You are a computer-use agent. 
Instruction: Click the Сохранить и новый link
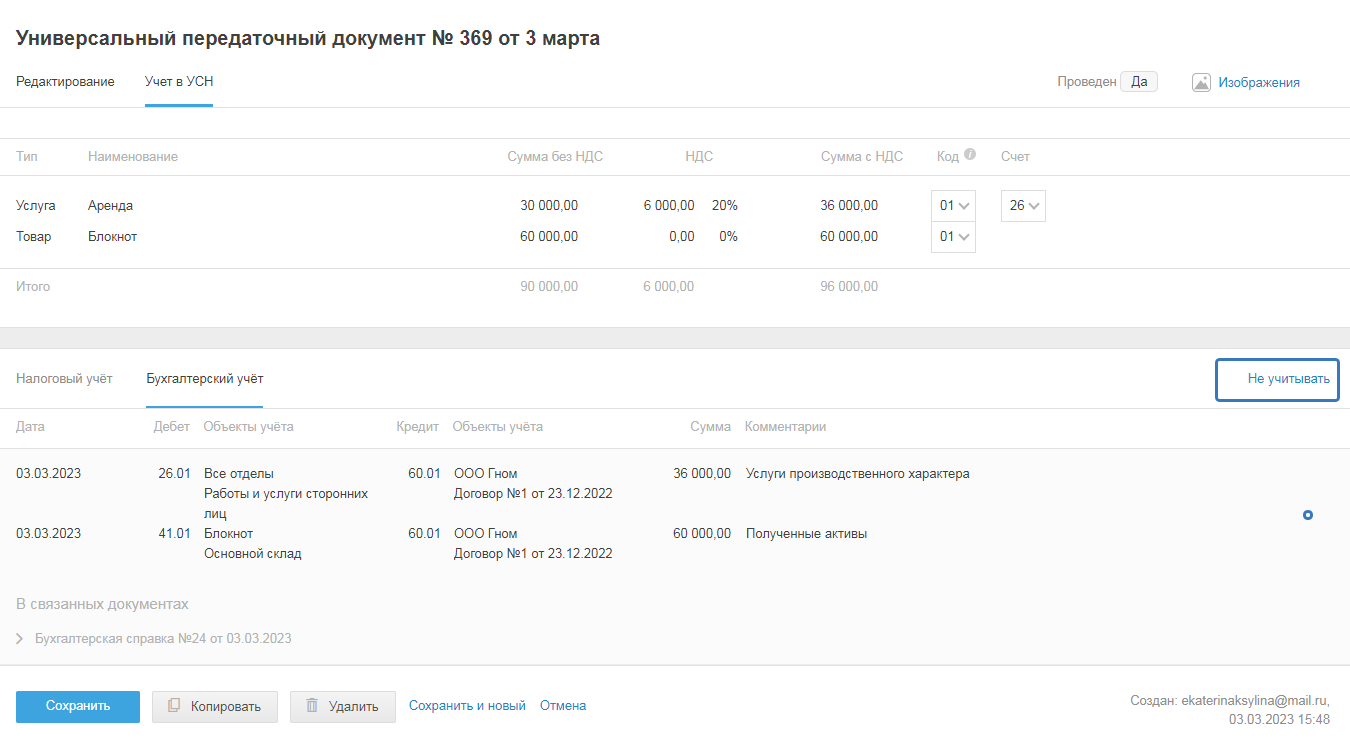click(x=467, y=706)
